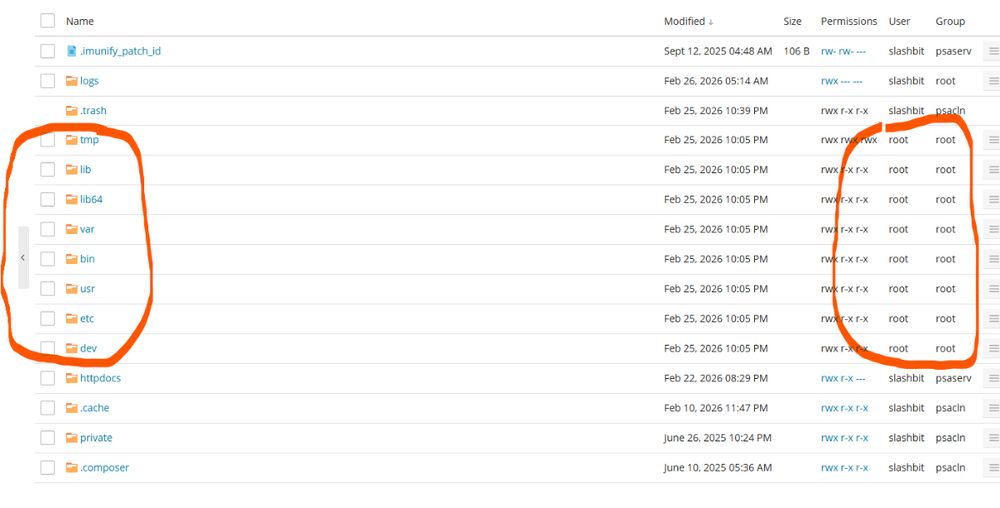Click the logs folder icon

tap(71, 81)
